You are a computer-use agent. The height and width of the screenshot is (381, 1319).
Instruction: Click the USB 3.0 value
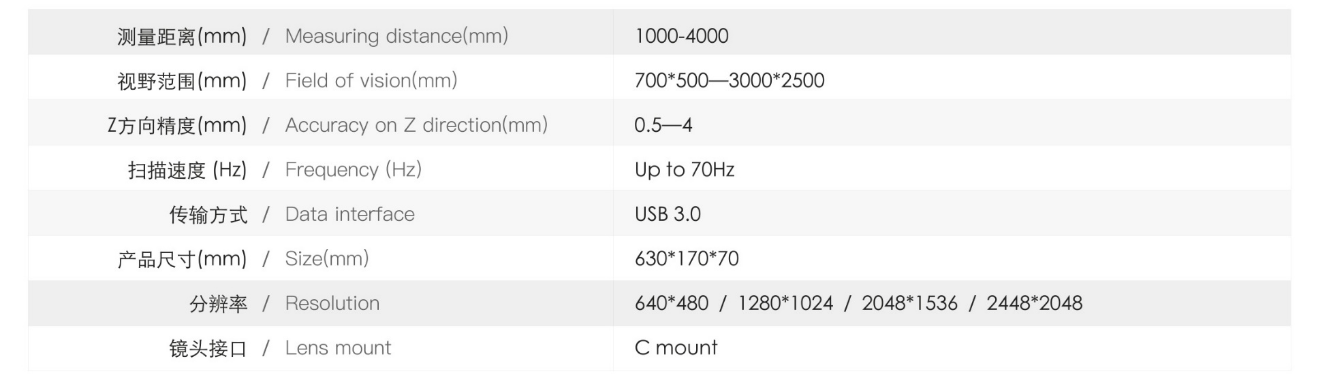tap(666, 214)
